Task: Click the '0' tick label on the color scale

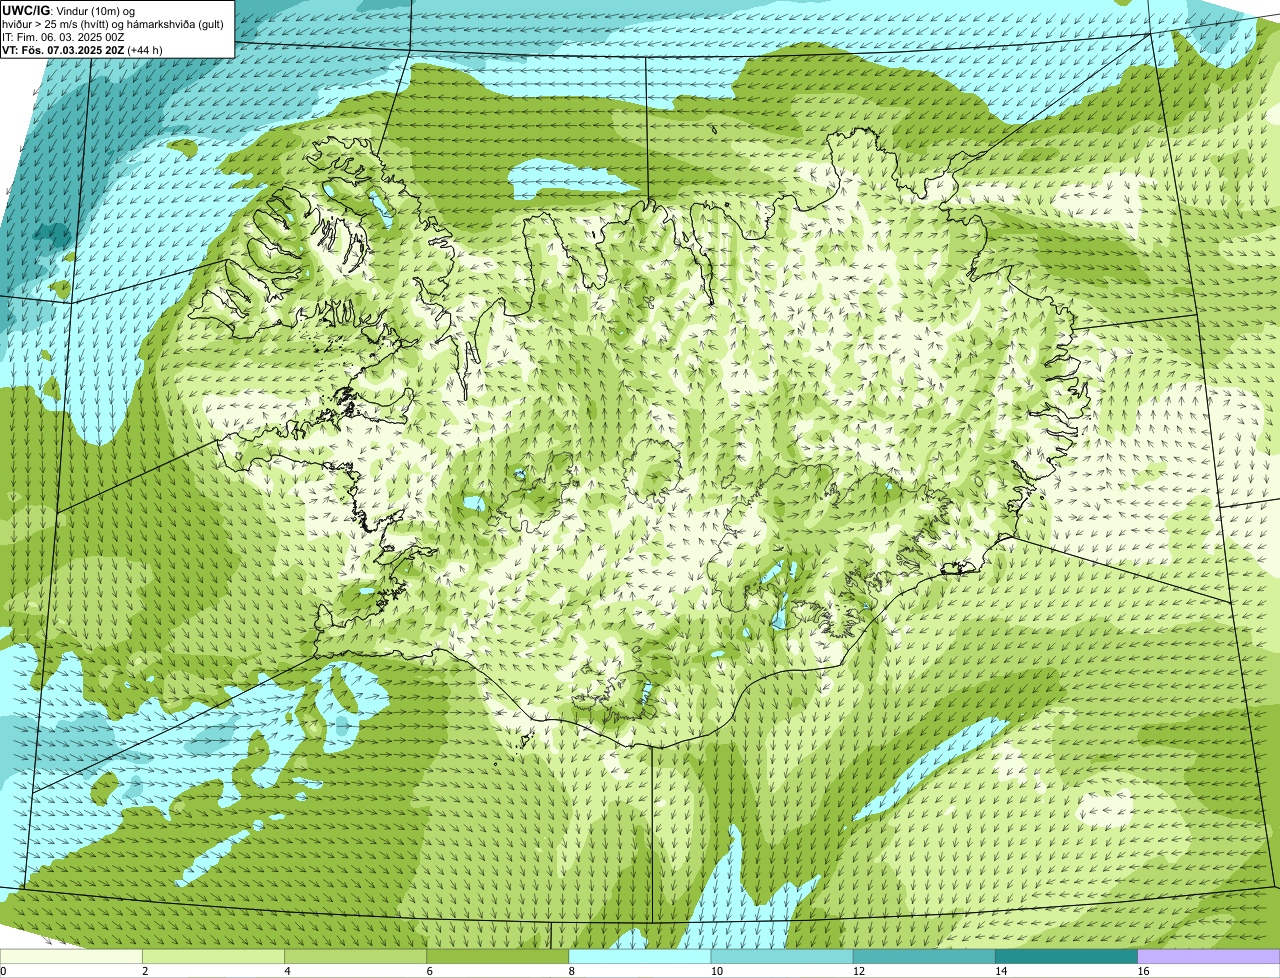Action: coord(3,971)
